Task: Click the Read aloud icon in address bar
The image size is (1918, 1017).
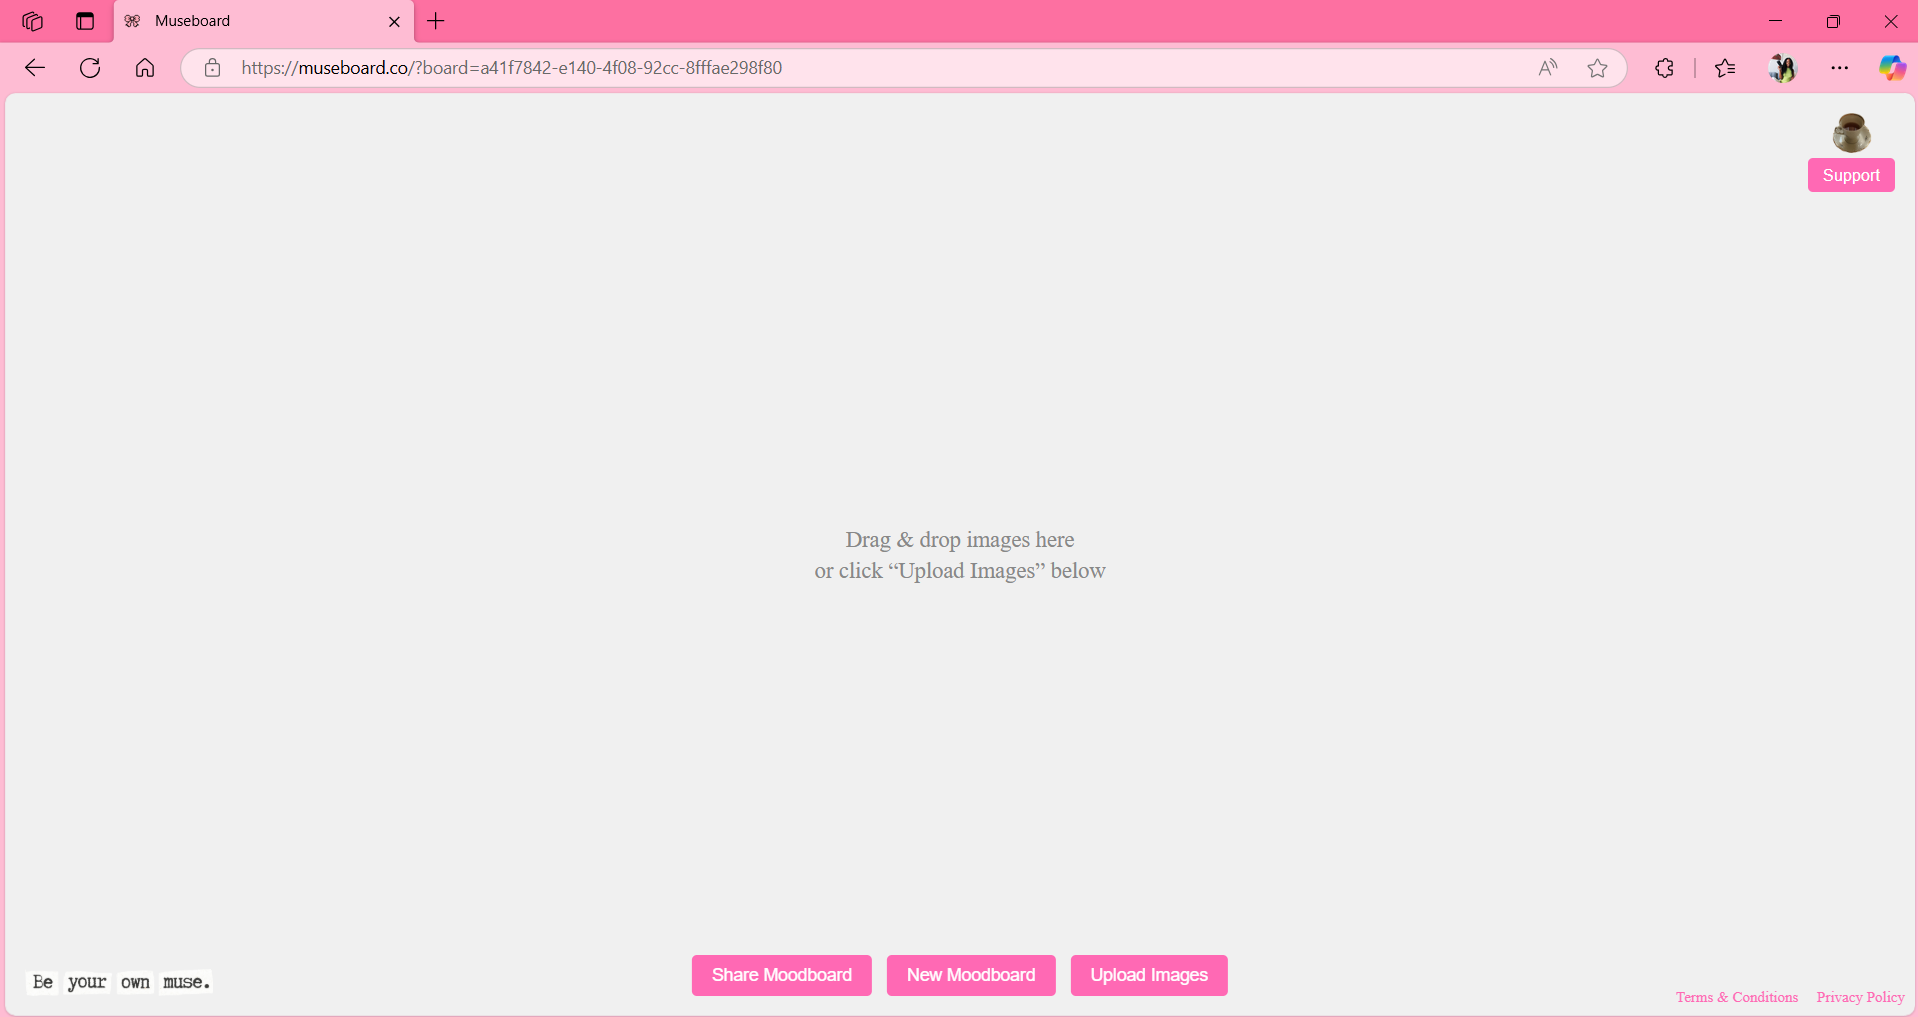Action: click(x=1547, y=67)
